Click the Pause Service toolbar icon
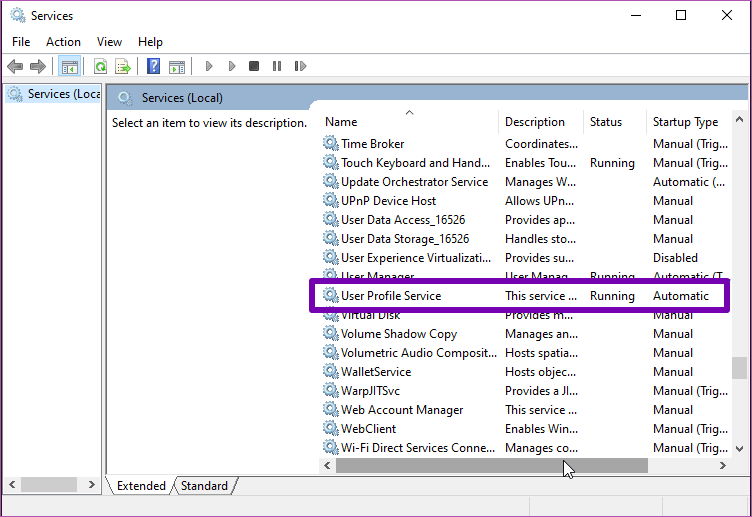This screenshot has width=752, height=517. click(277, 67)
